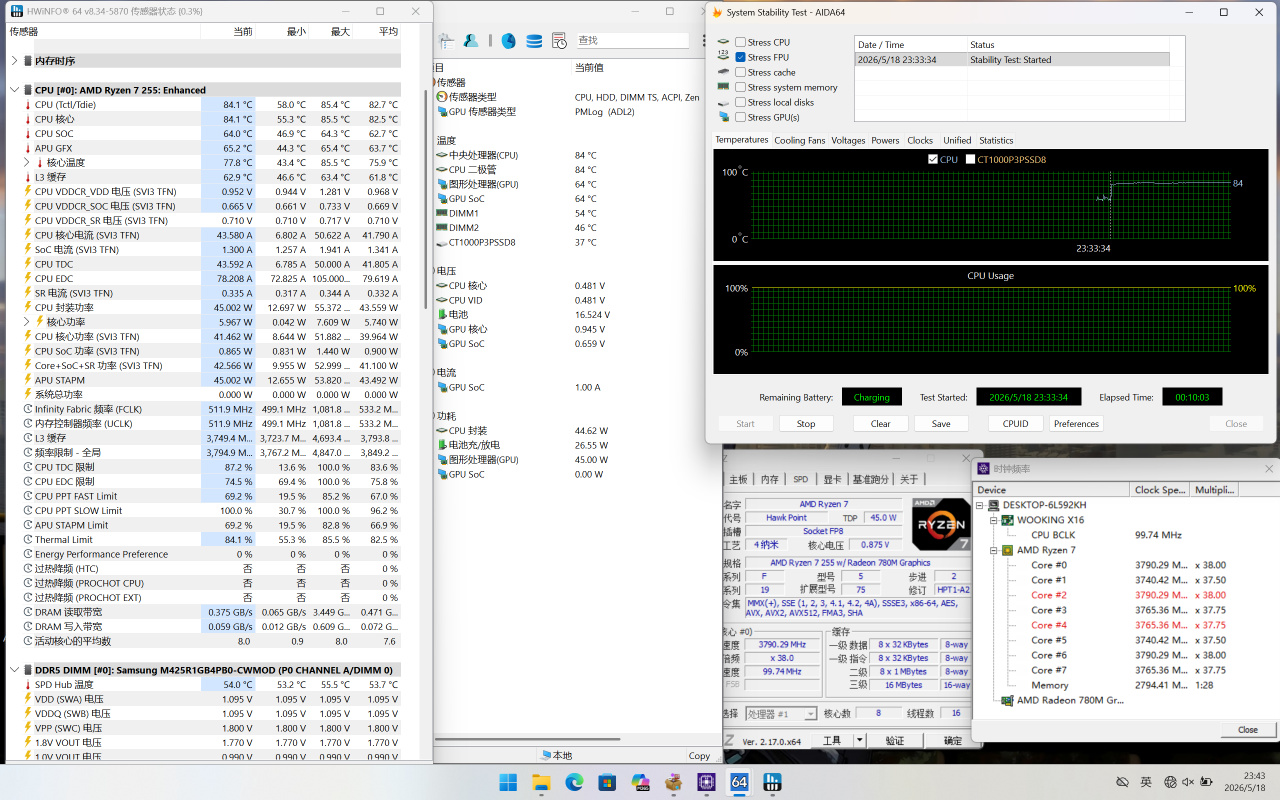The width and height of the screenshot is (1280, 800).
Task: Save the stability test results
Action: [941, 423]
